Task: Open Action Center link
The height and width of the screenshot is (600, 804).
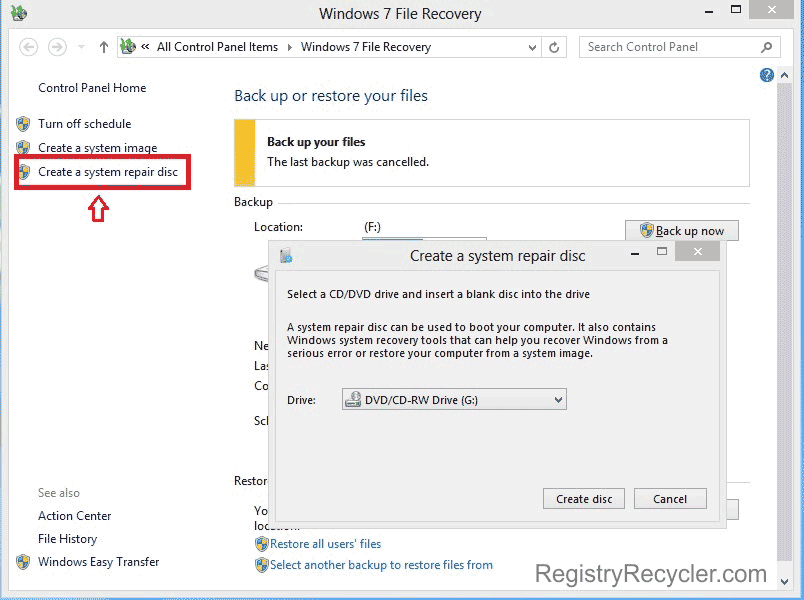Action: point(74,516)
